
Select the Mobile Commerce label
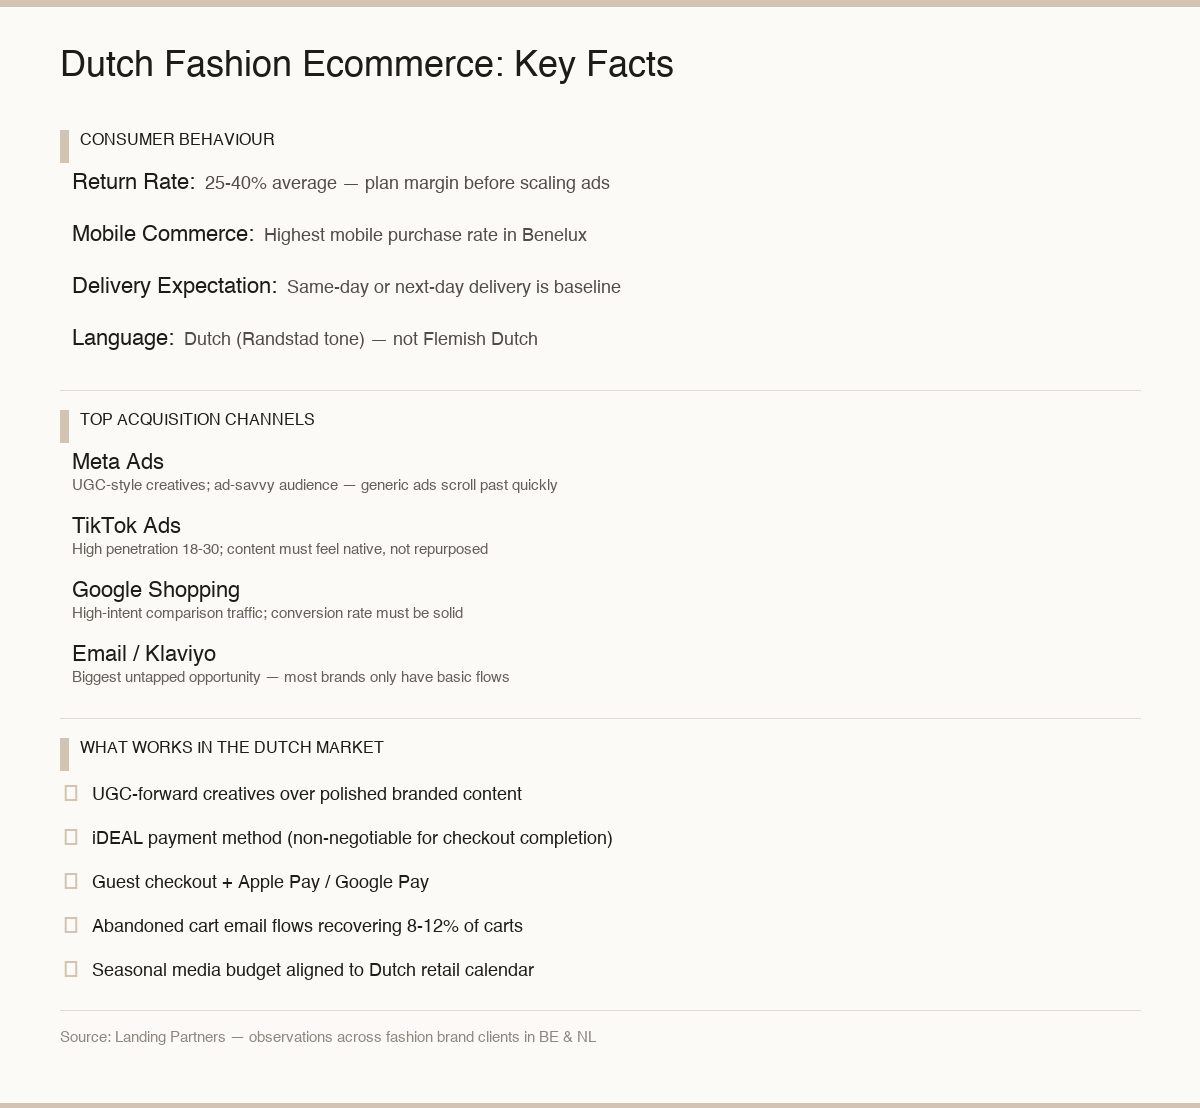click(163, 234)
